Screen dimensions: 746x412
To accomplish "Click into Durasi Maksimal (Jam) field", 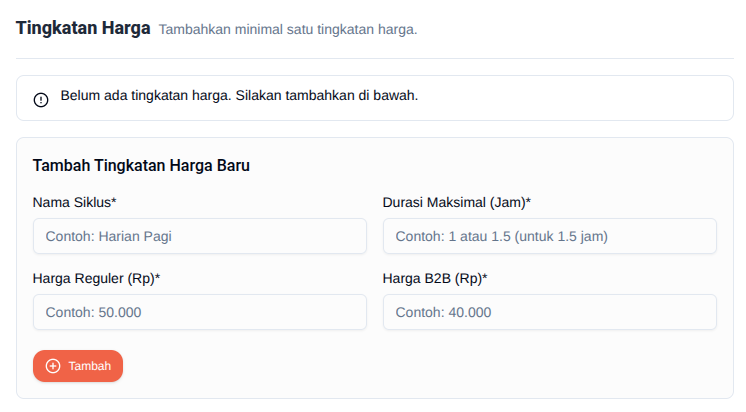I will pyautogui.click(x=550, y=236).
